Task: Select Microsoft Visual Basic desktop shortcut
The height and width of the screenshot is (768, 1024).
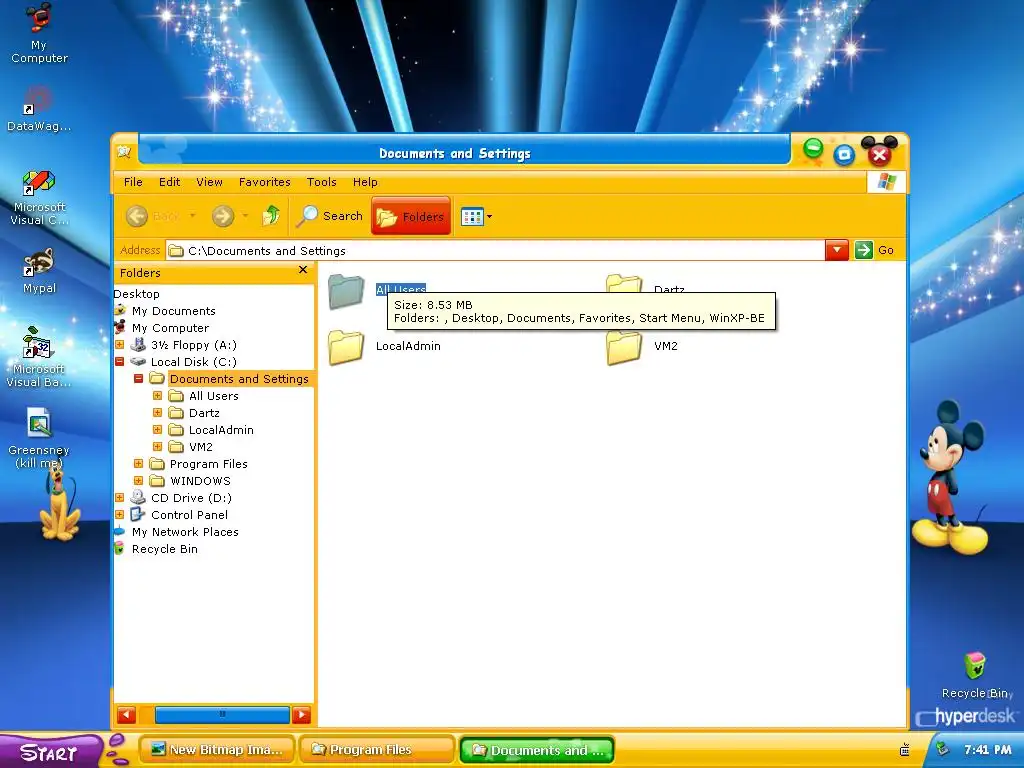Action: pyautogui.click(x=39, y=357)
